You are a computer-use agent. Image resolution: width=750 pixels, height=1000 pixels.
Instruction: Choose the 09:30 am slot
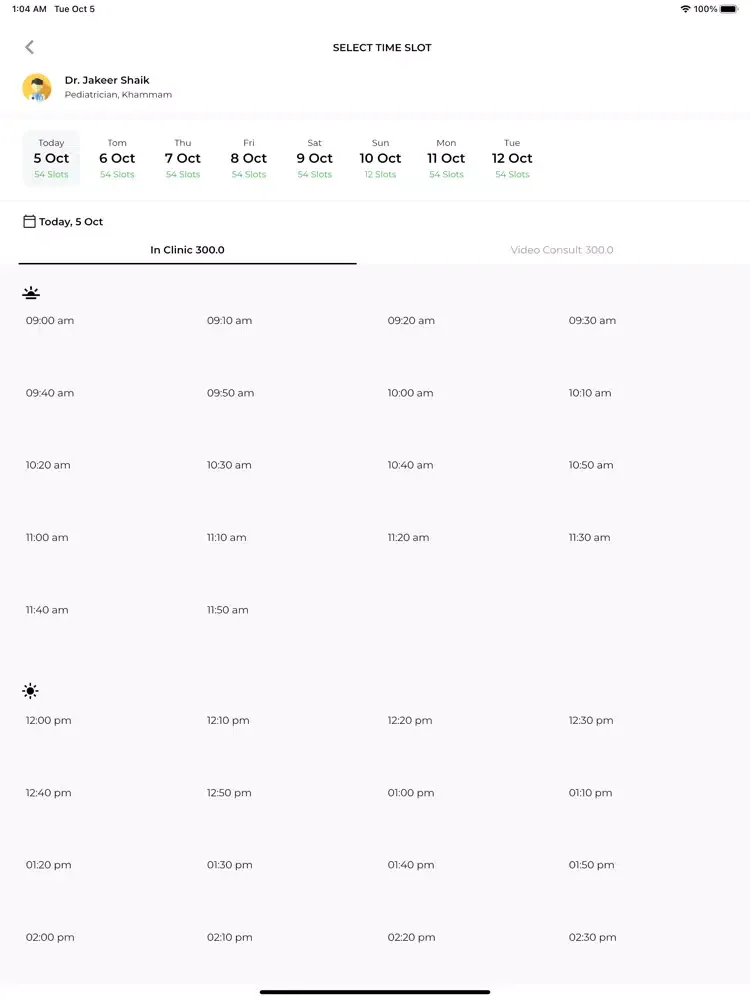coord(592,321)
